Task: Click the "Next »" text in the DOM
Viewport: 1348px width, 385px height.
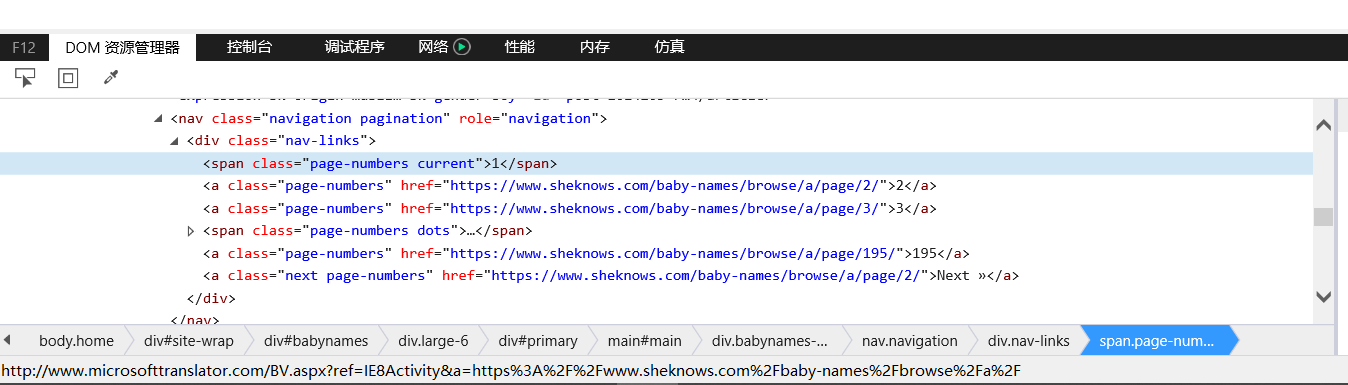Action: tap(960, 276)
